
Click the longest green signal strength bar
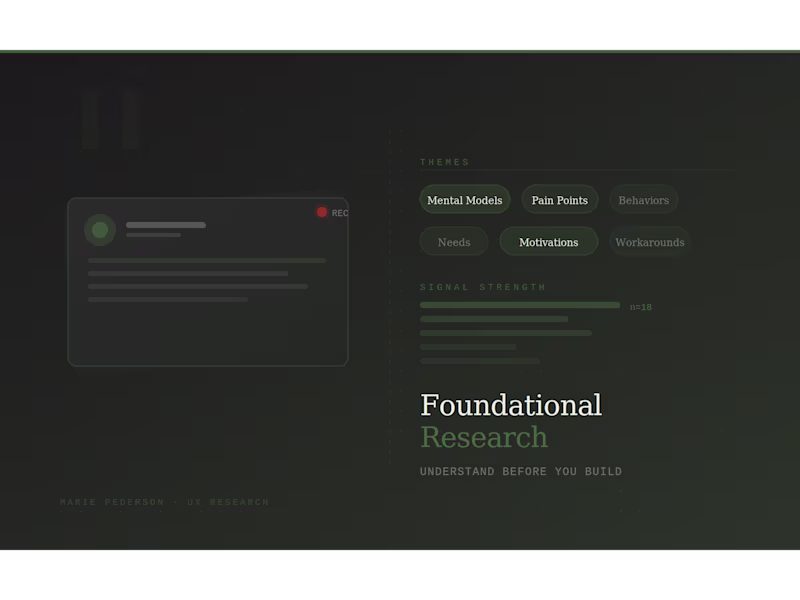pyautogui.click(x=520, y=306)
